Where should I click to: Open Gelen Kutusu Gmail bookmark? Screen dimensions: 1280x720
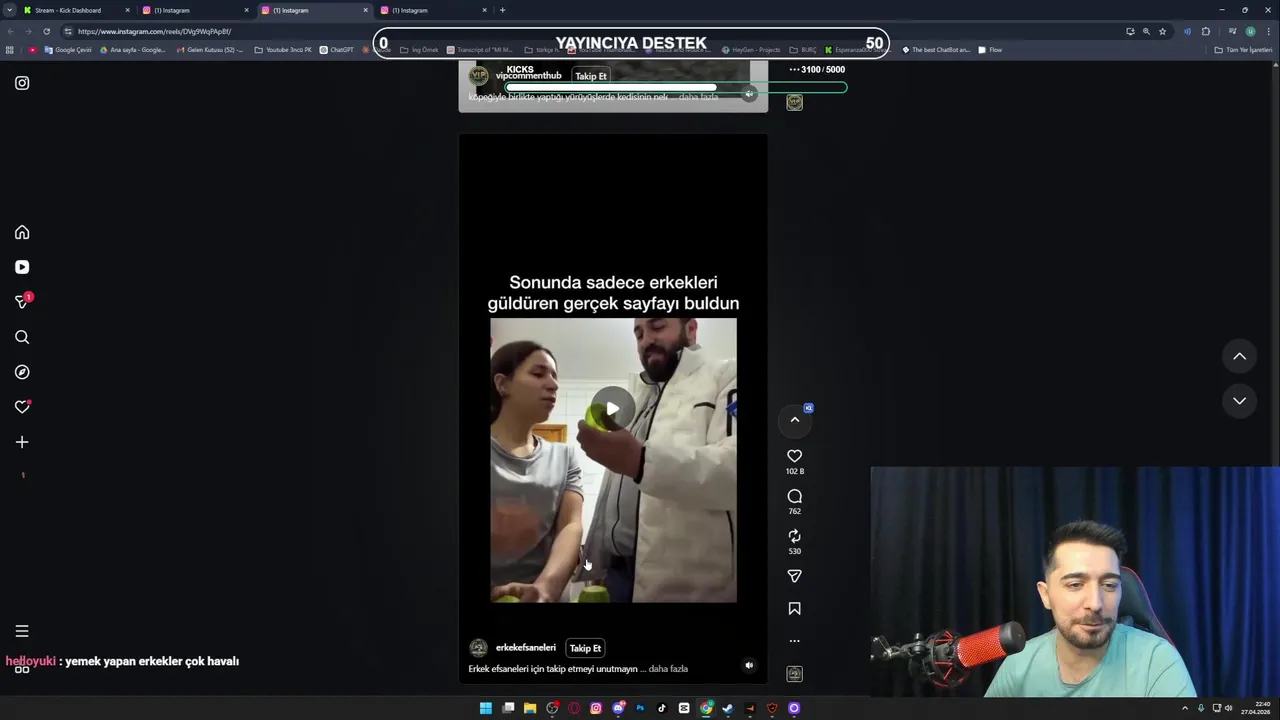[x=209, y=50]
